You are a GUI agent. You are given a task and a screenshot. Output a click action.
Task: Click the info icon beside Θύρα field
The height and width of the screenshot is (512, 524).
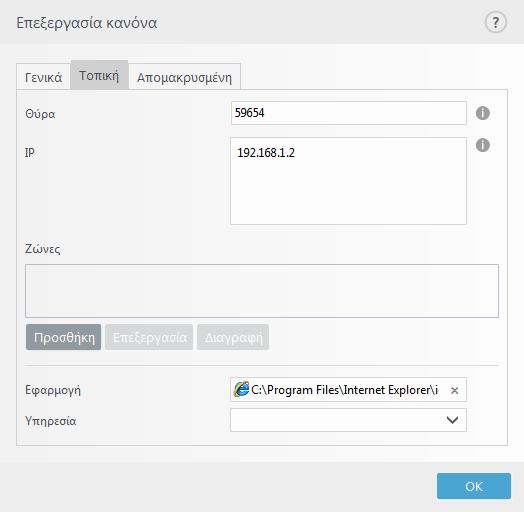tap(483, 113)
